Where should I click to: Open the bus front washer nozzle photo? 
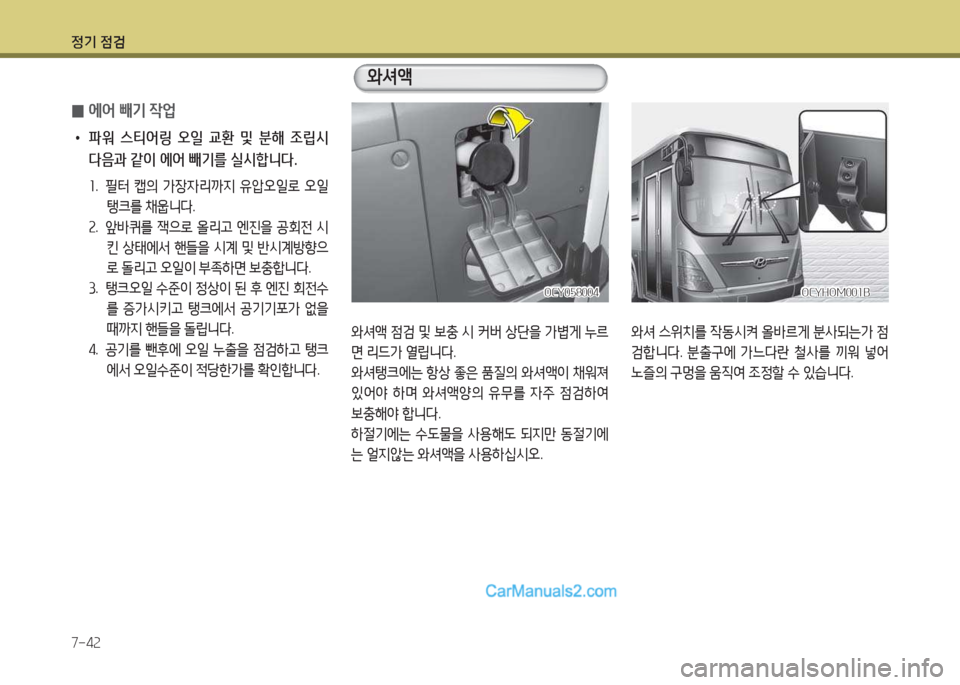[x=760, y=202]
